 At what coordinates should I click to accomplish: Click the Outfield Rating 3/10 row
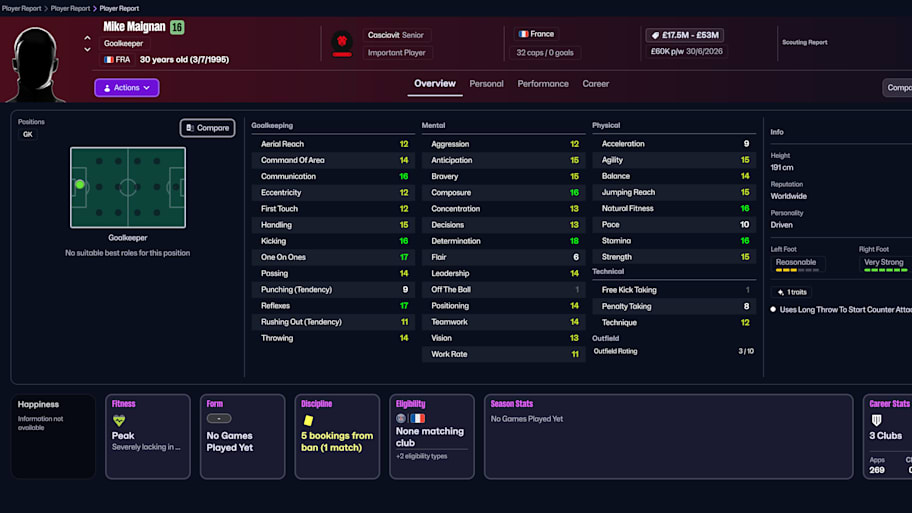click(674, 351)
